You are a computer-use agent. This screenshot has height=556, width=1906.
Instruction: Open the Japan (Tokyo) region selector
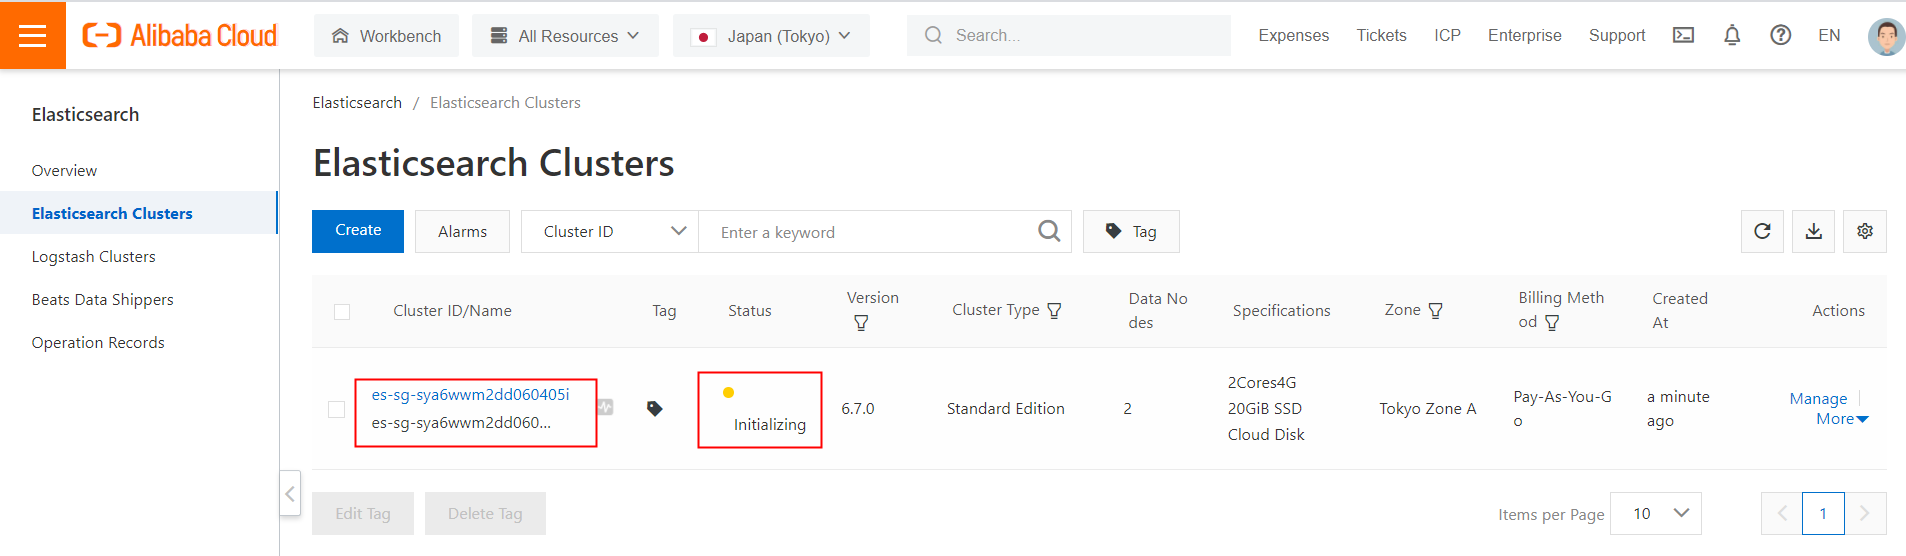(x=771, y=36)
